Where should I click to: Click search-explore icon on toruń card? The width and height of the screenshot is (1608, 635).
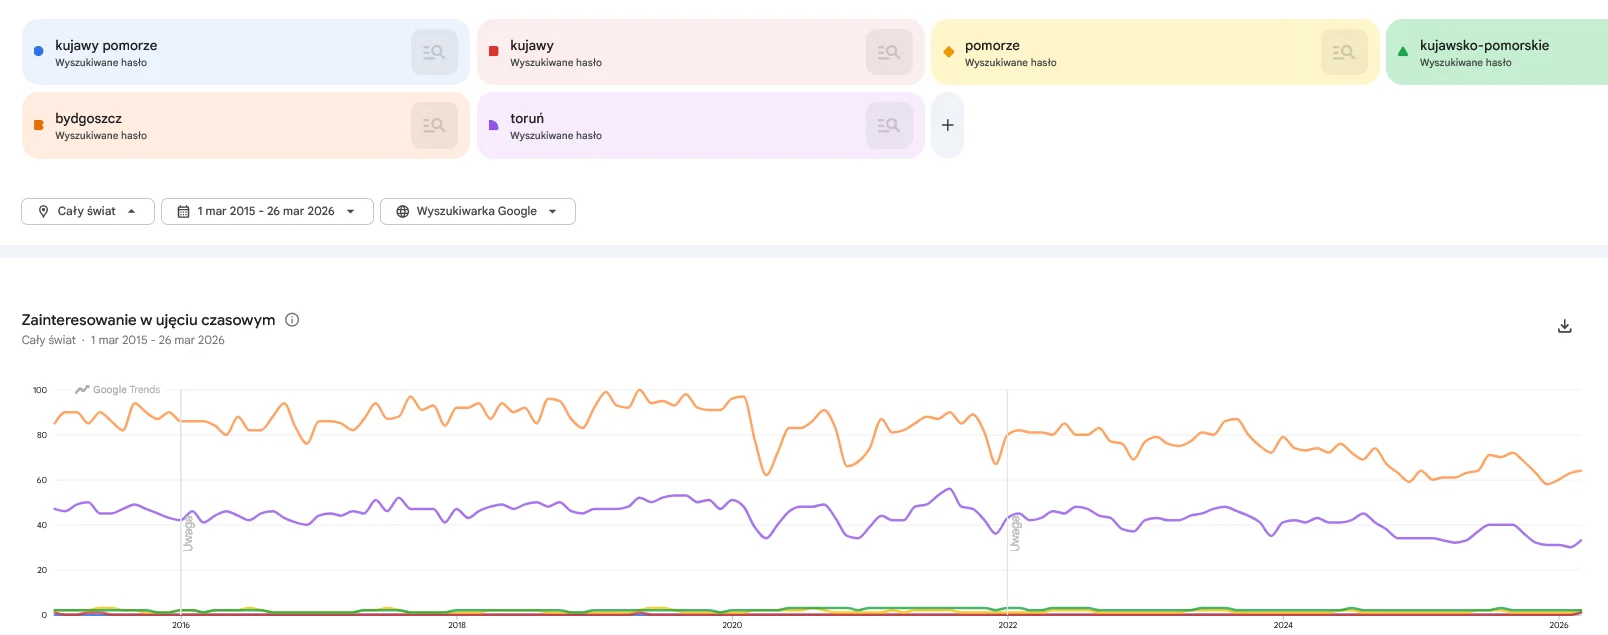click(x=889, y=125)
